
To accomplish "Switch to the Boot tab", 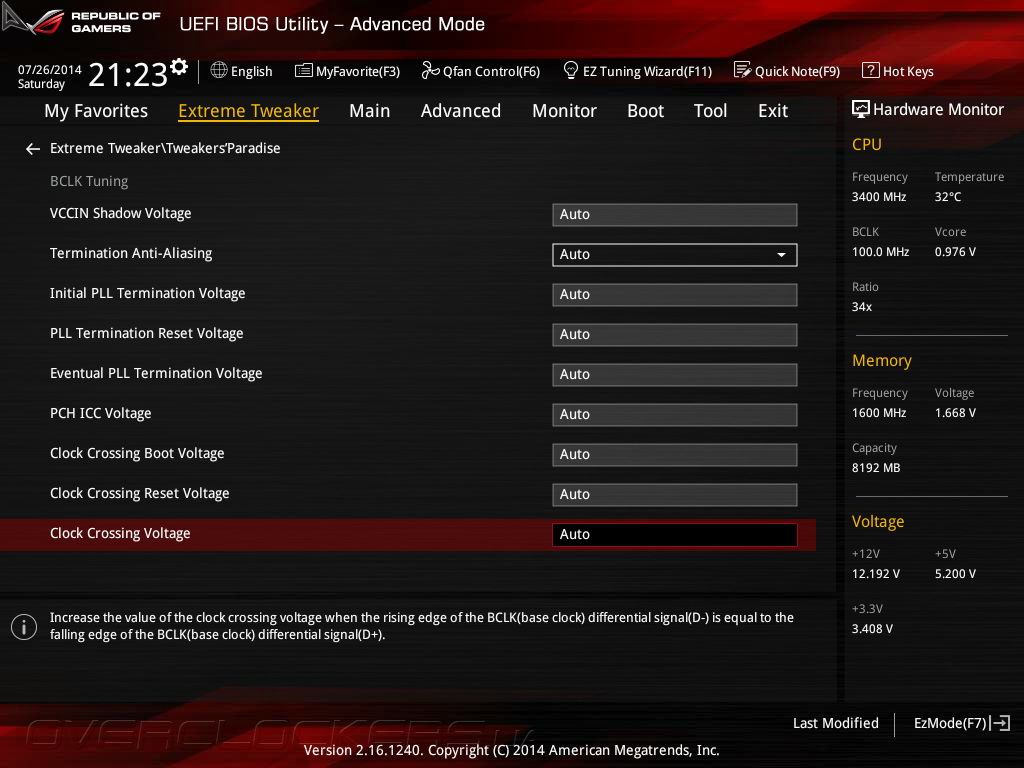I will (x=645, y=111).
